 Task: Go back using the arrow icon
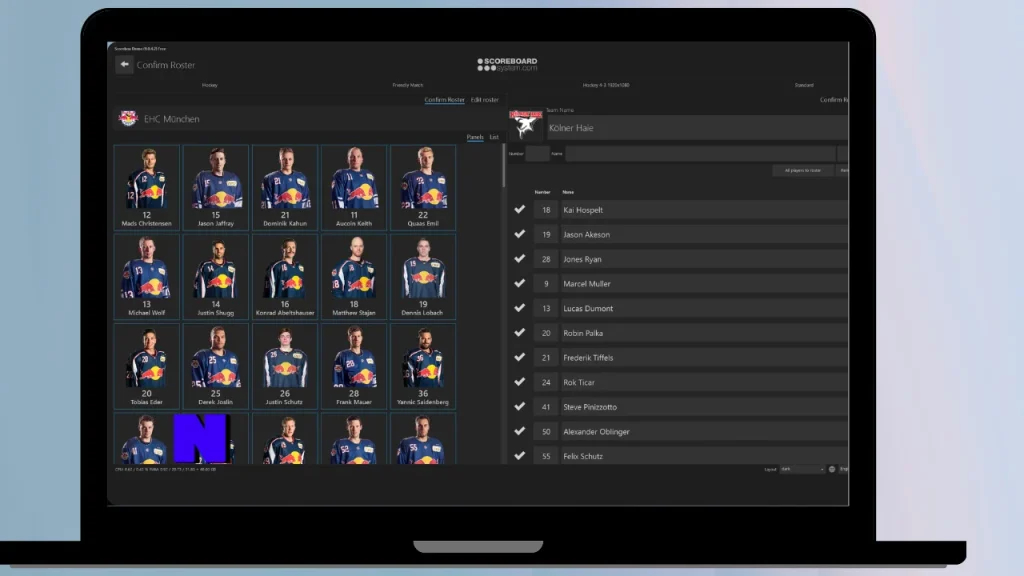tap(124, 65)
